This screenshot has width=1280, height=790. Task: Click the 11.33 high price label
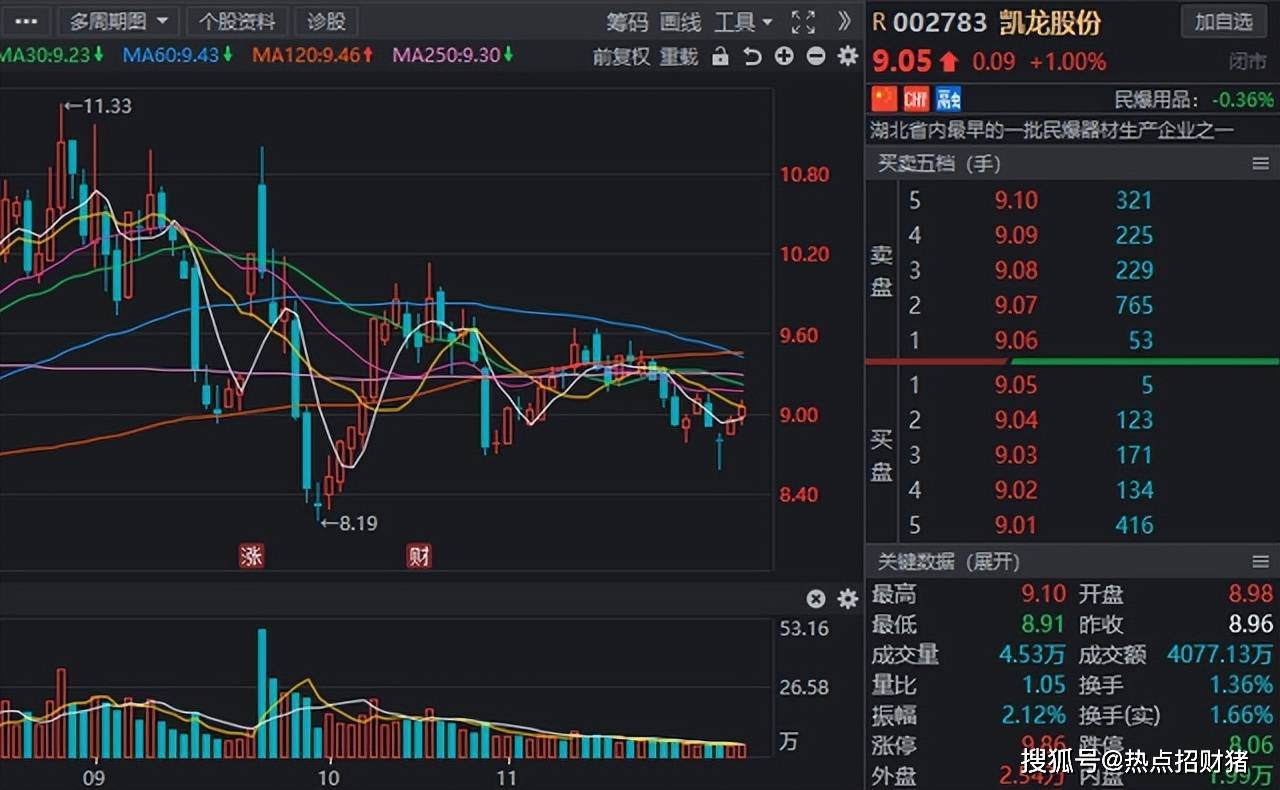pos(107,105)
